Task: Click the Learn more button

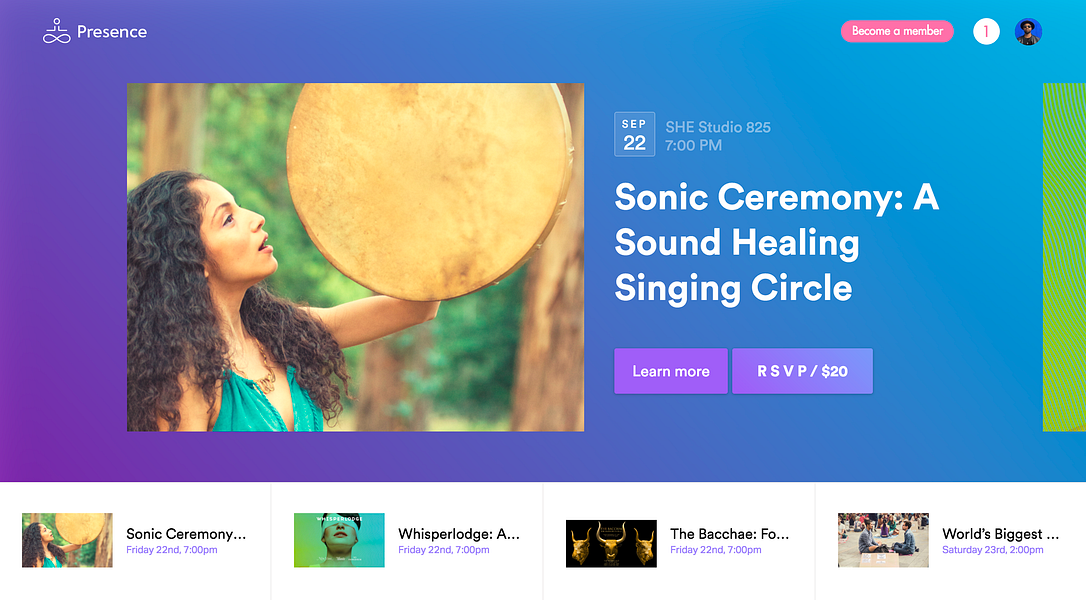Action: (x=670, y=371)
